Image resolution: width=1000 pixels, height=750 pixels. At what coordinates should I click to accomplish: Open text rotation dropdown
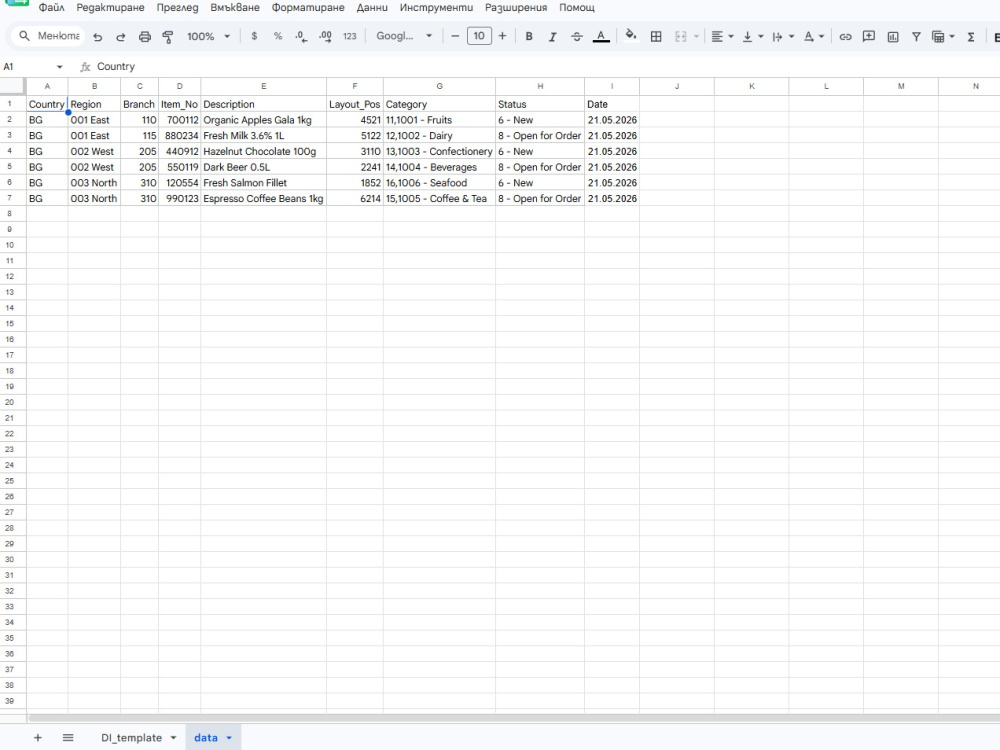click(x=814, y=36)
